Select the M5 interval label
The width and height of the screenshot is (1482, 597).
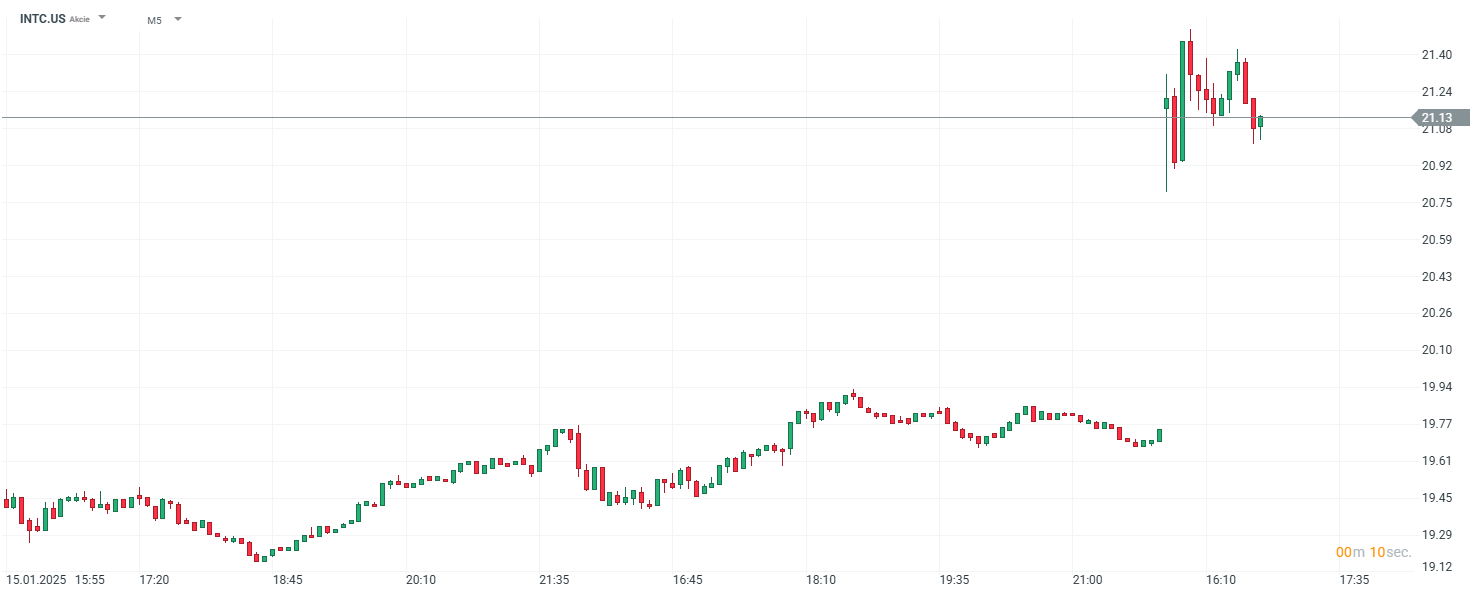[x=154, y=20]
